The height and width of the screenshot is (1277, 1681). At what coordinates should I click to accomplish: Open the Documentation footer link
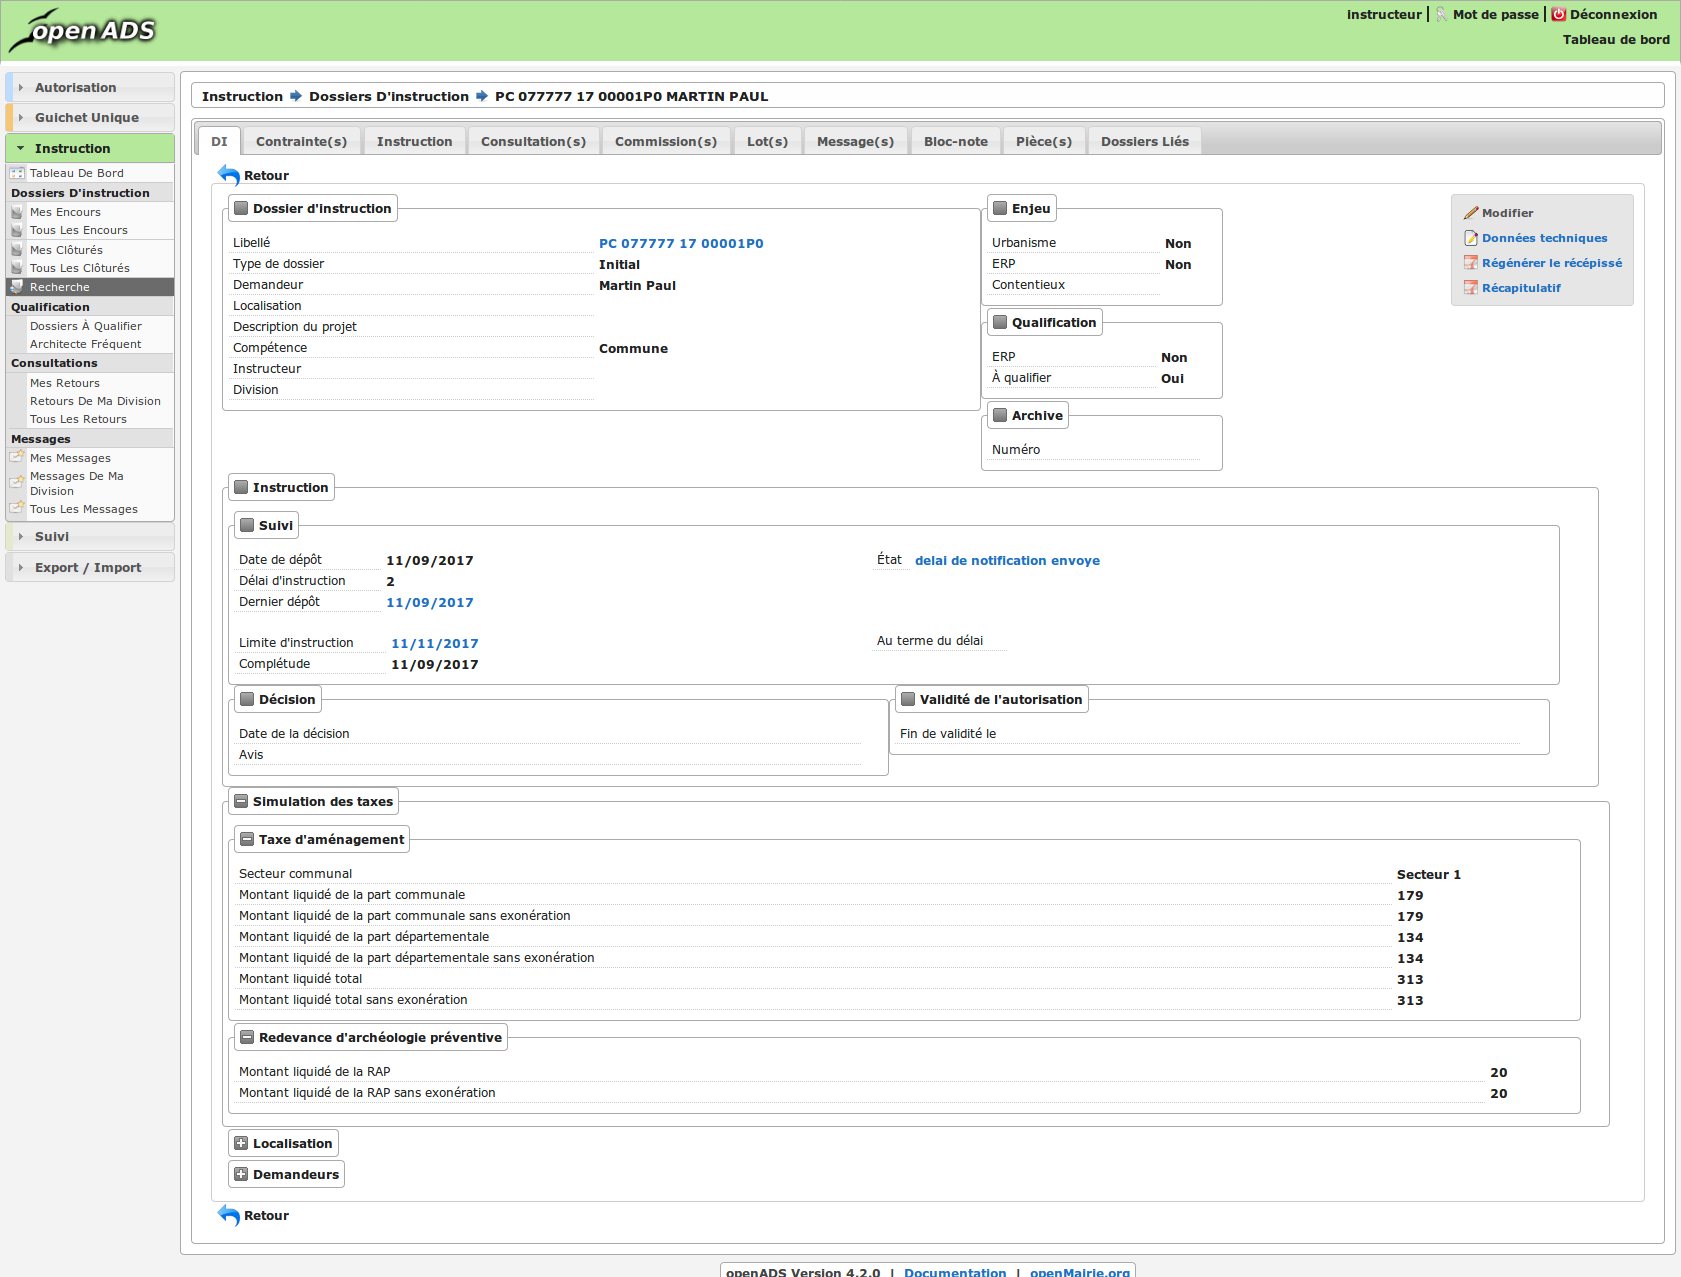point(955,1272)
